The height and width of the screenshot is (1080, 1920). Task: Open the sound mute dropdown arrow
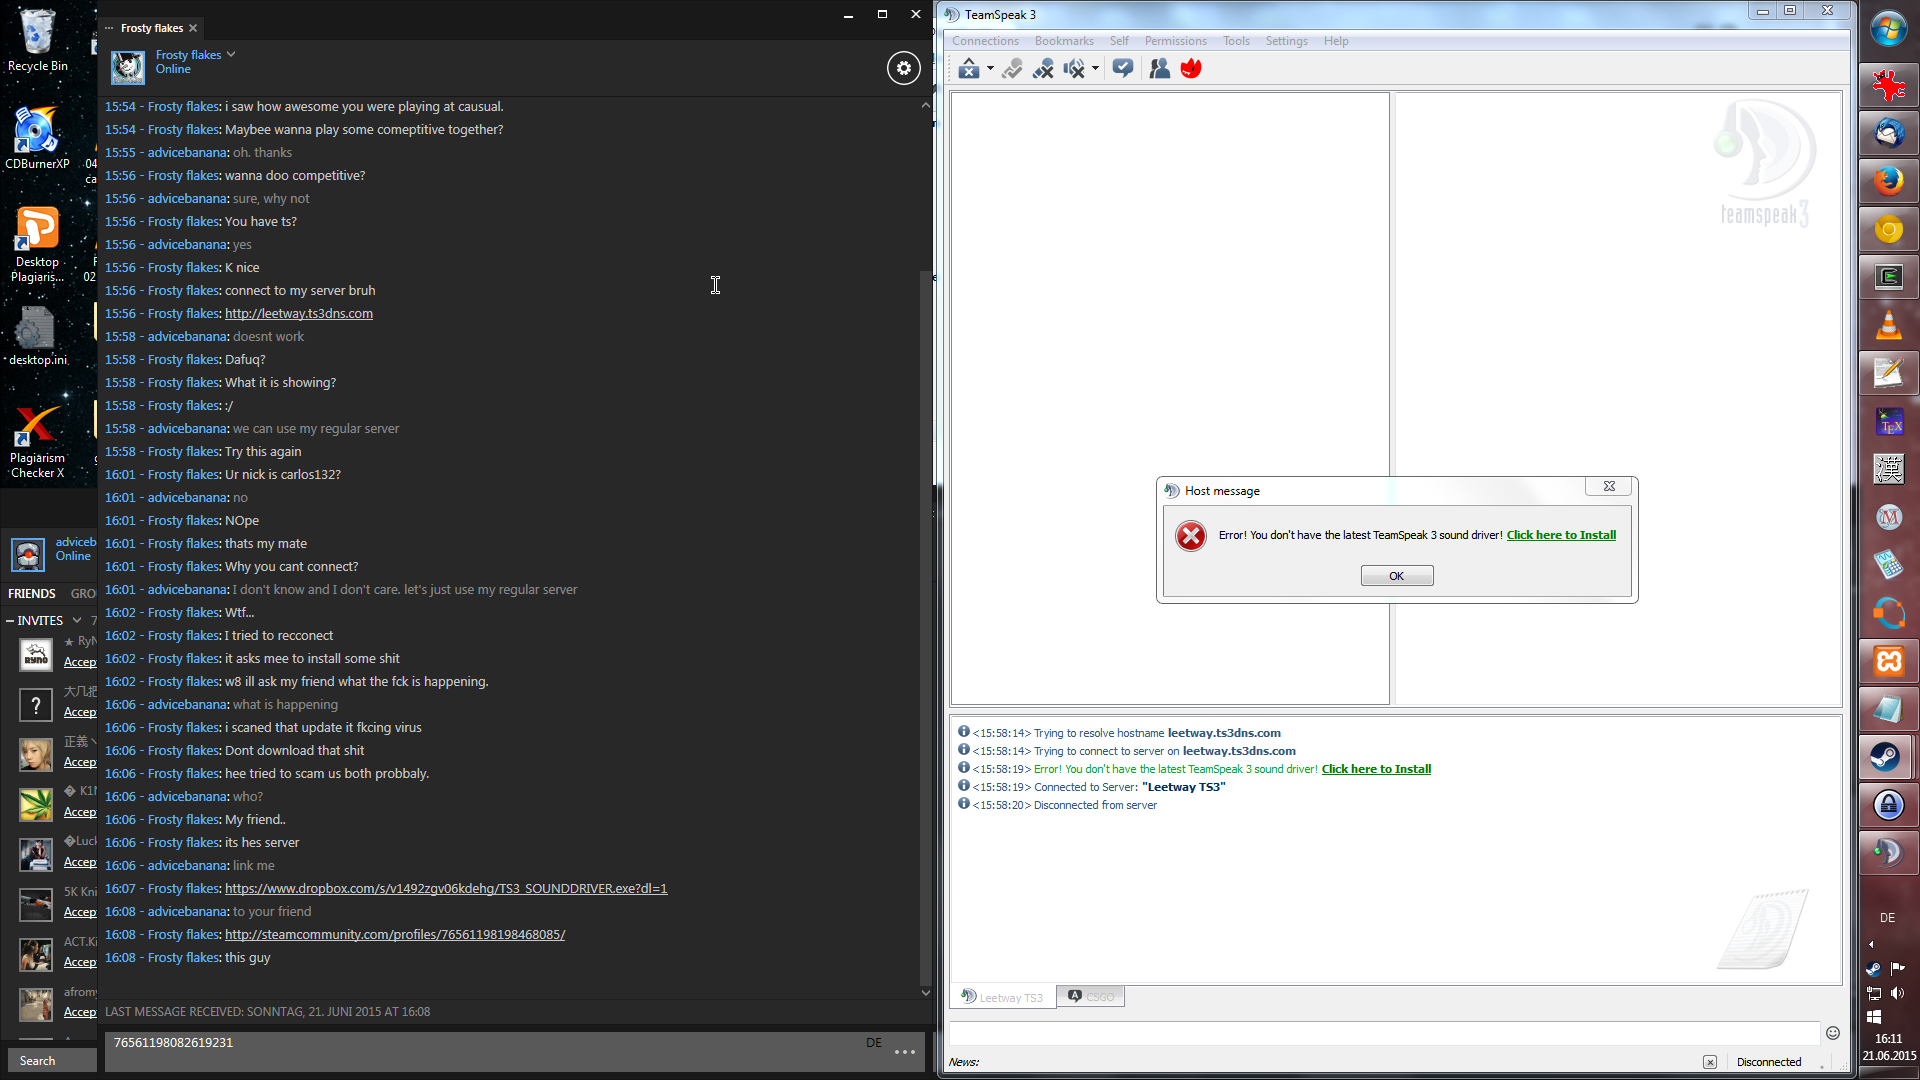click(x=1096, y=69)
